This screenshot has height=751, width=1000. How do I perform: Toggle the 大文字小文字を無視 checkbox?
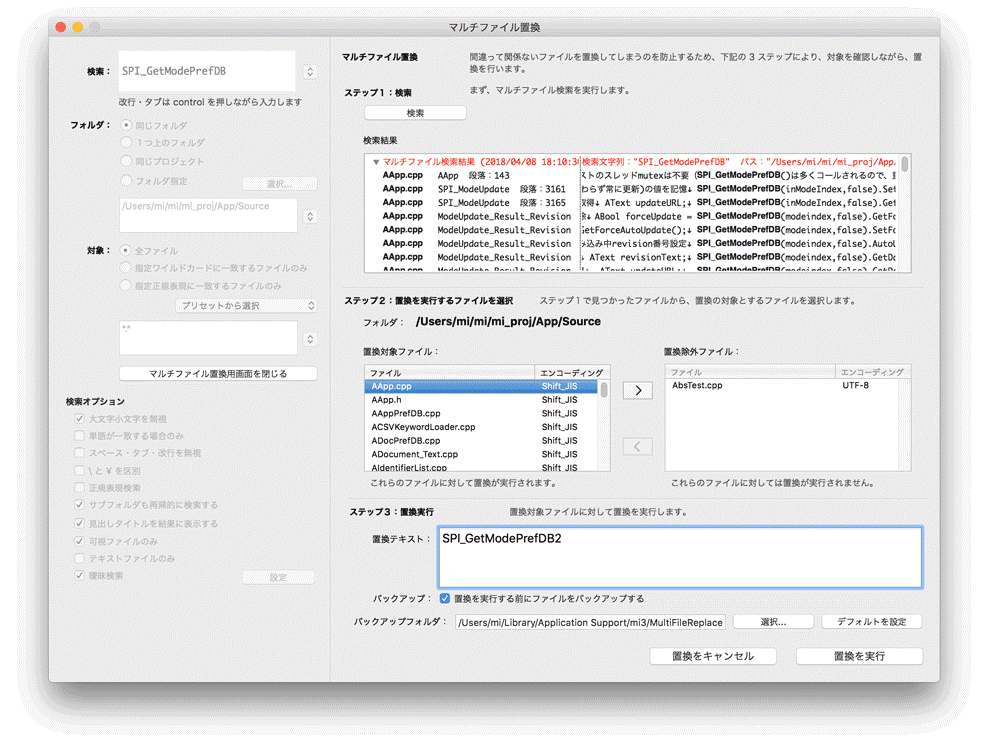tap(80, 419)
